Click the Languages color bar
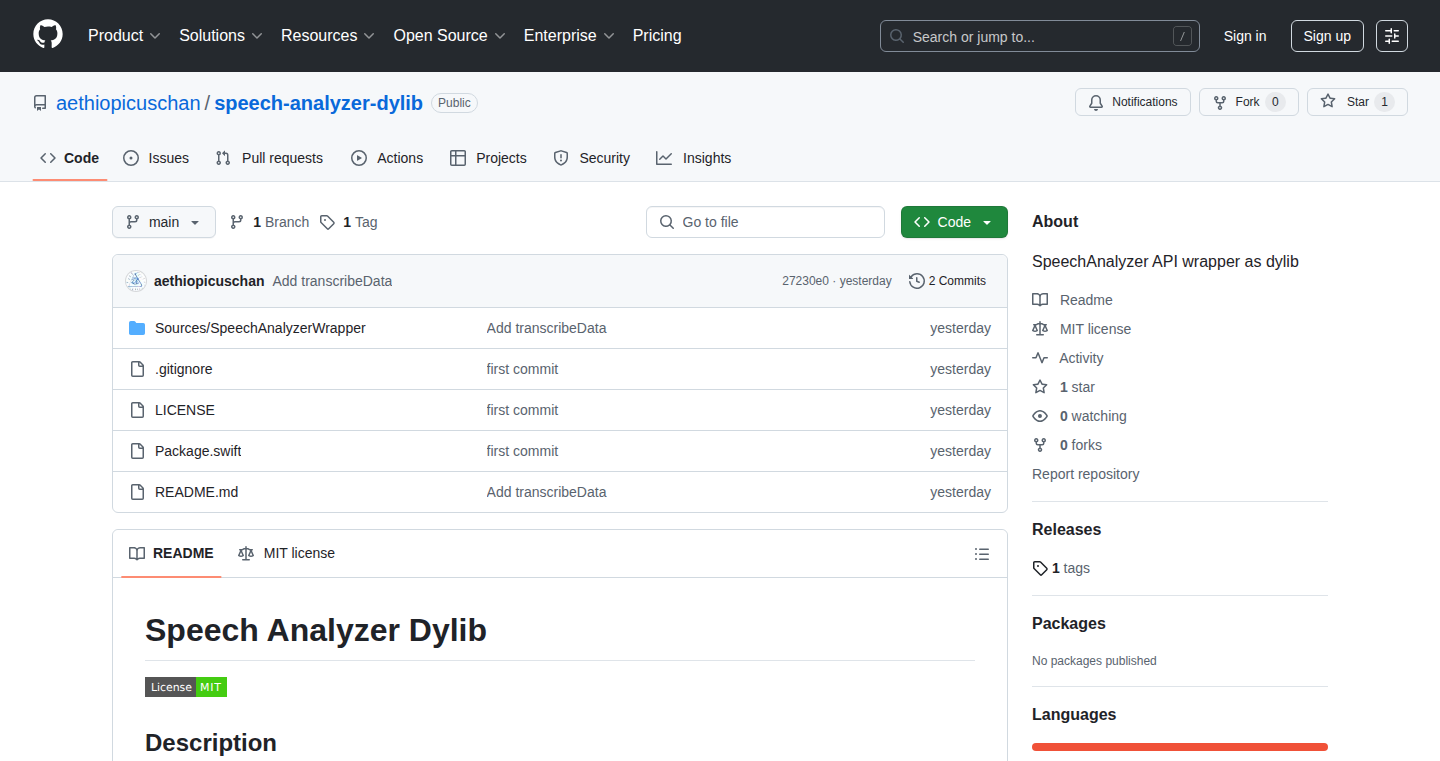 pyautogui.click(x=1180, y=746)
